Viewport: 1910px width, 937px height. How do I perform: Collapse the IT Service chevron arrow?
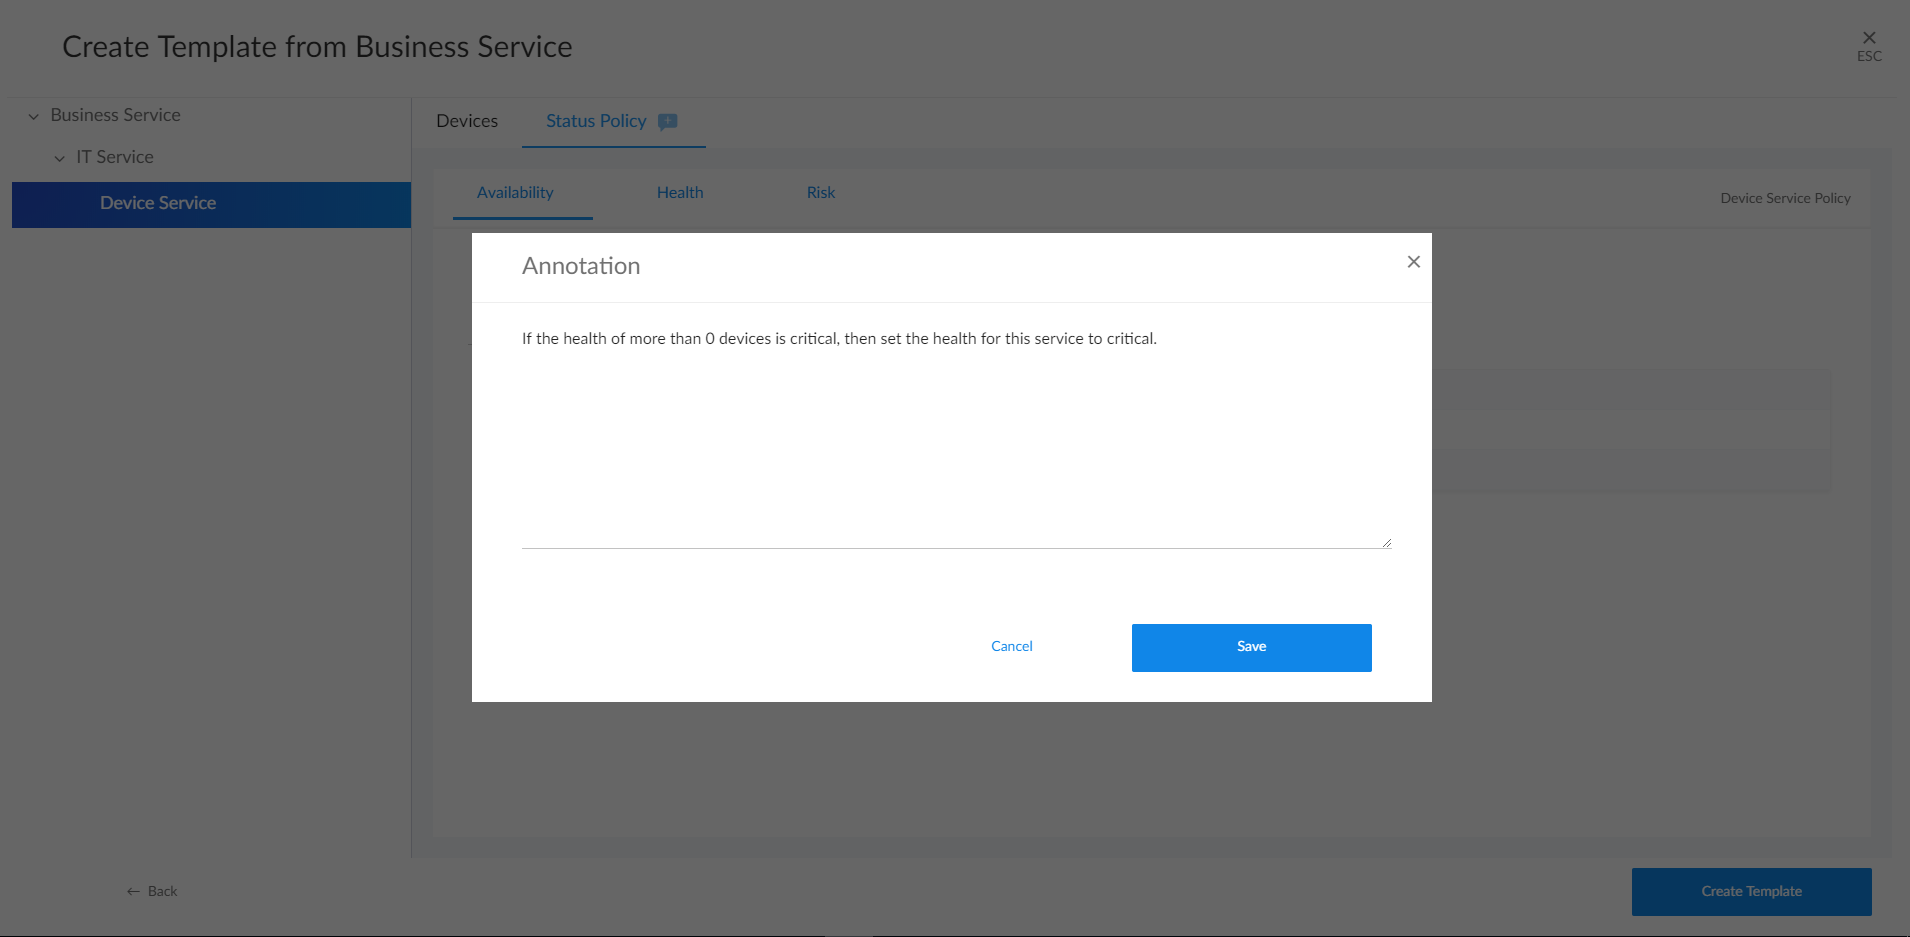60,158
